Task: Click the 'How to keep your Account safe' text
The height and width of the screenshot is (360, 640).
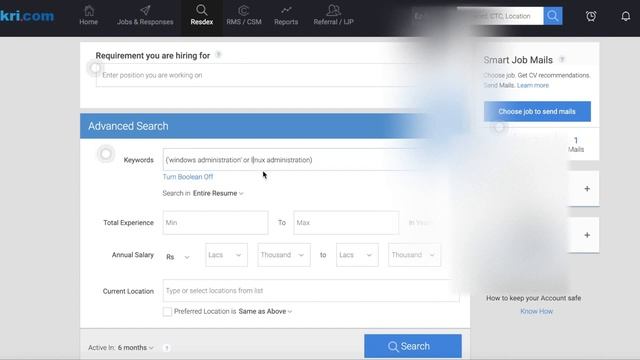Action: point(533,298)
